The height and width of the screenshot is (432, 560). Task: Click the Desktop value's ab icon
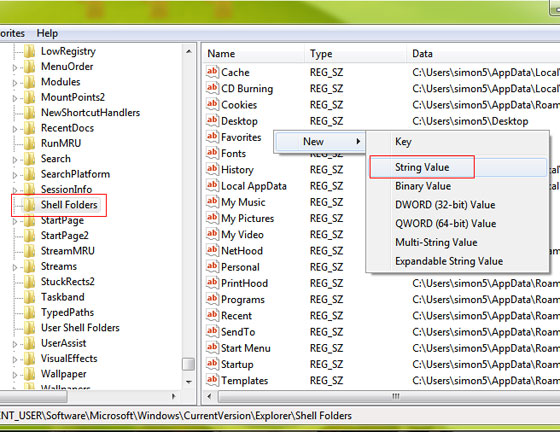point(212,120)
